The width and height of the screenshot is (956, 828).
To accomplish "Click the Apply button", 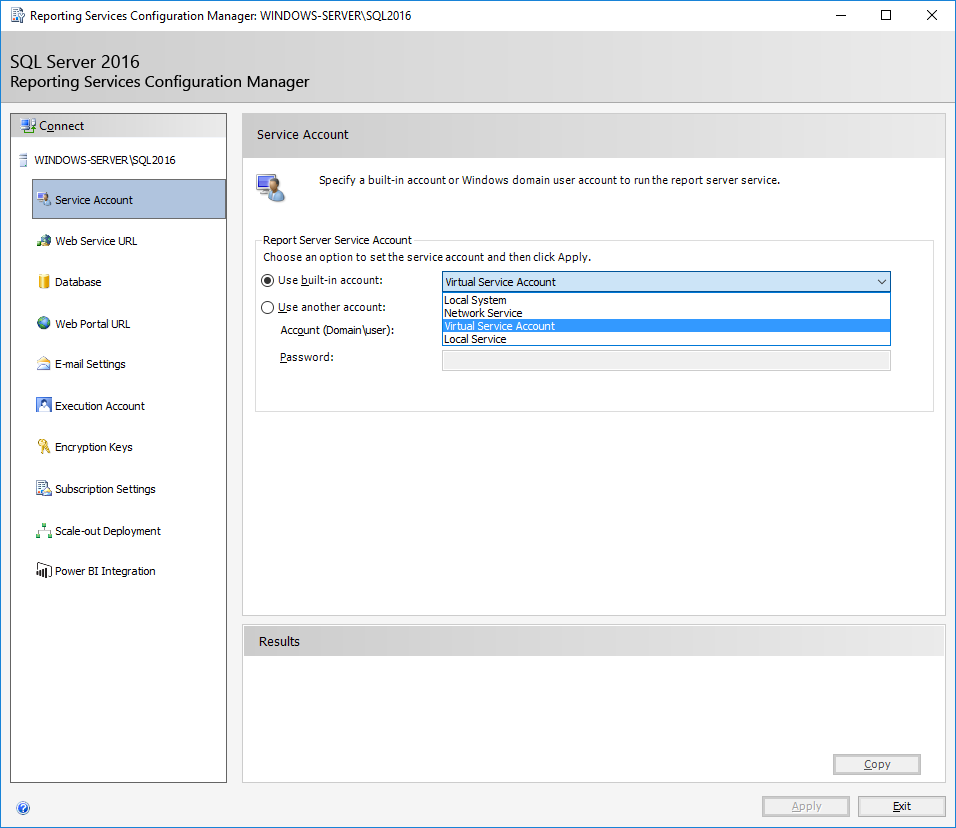I will click(805, 806).
